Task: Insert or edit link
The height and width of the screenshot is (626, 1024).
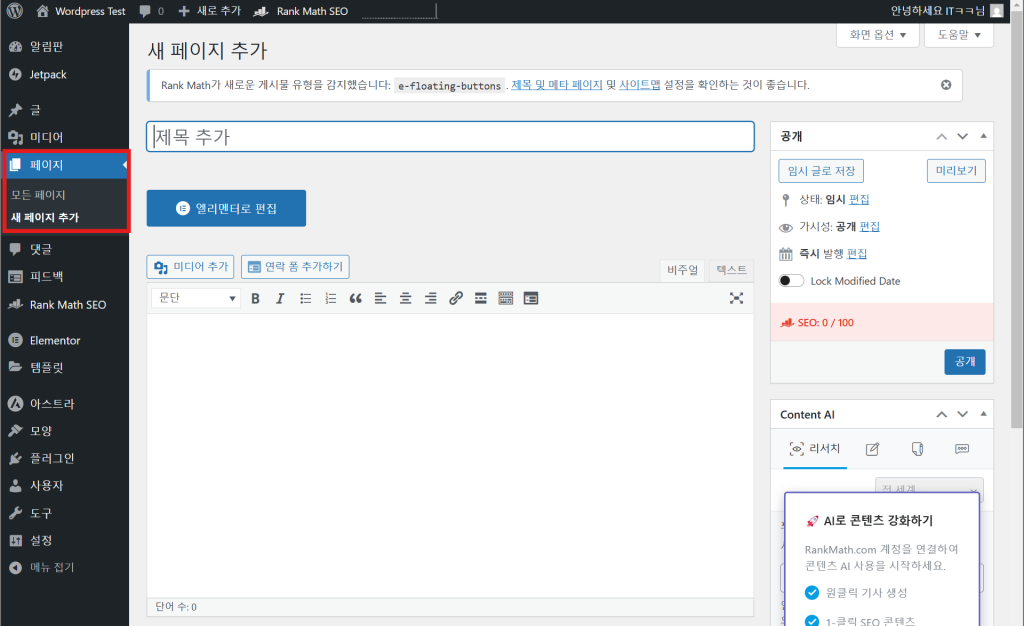Action: (x=456, y=298)
